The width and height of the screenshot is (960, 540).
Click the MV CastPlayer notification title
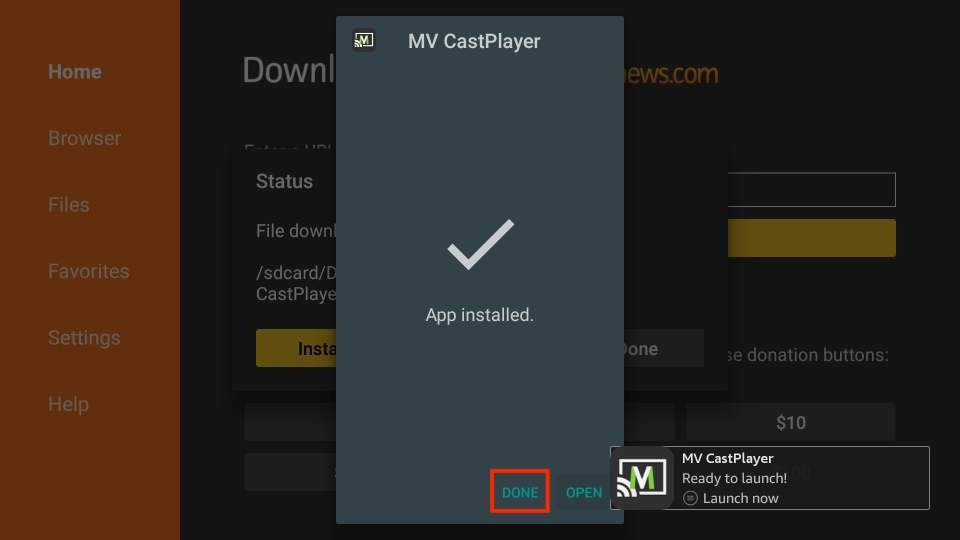point(727,458)
